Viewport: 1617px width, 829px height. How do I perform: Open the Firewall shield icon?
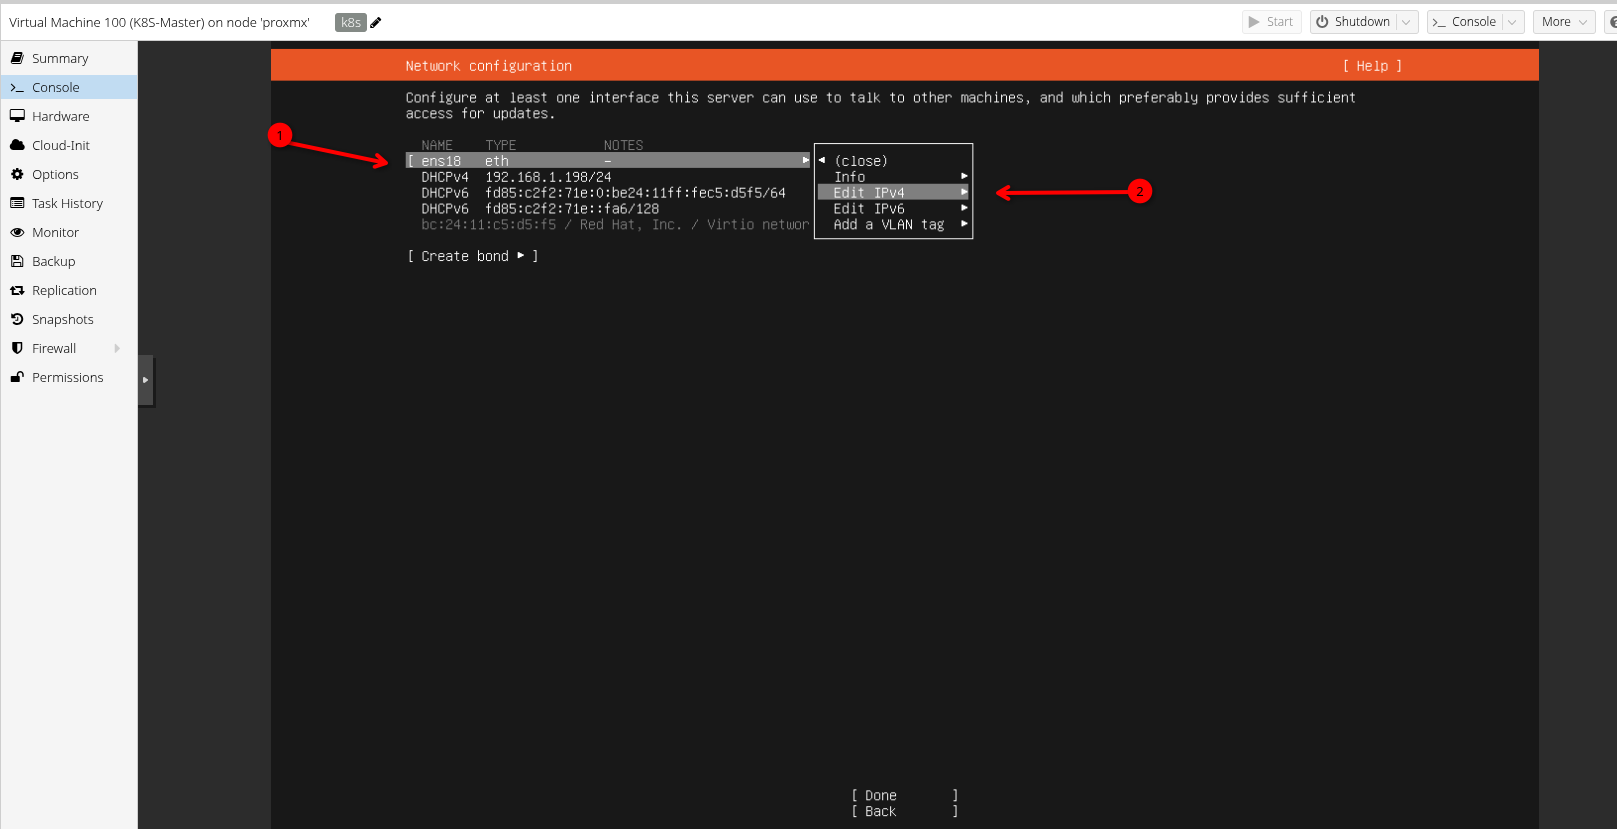click(17, 348)
